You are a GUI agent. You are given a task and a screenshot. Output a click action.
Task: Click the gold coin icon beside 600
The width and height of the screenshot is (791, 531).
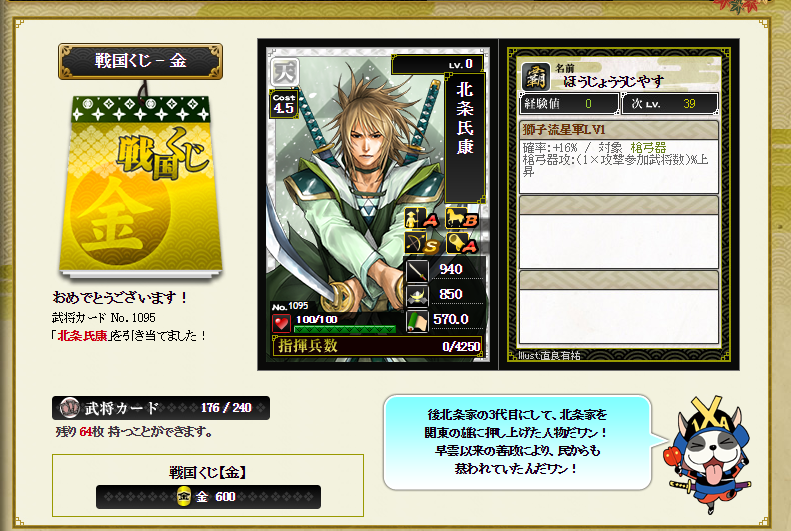coord(184,497)
